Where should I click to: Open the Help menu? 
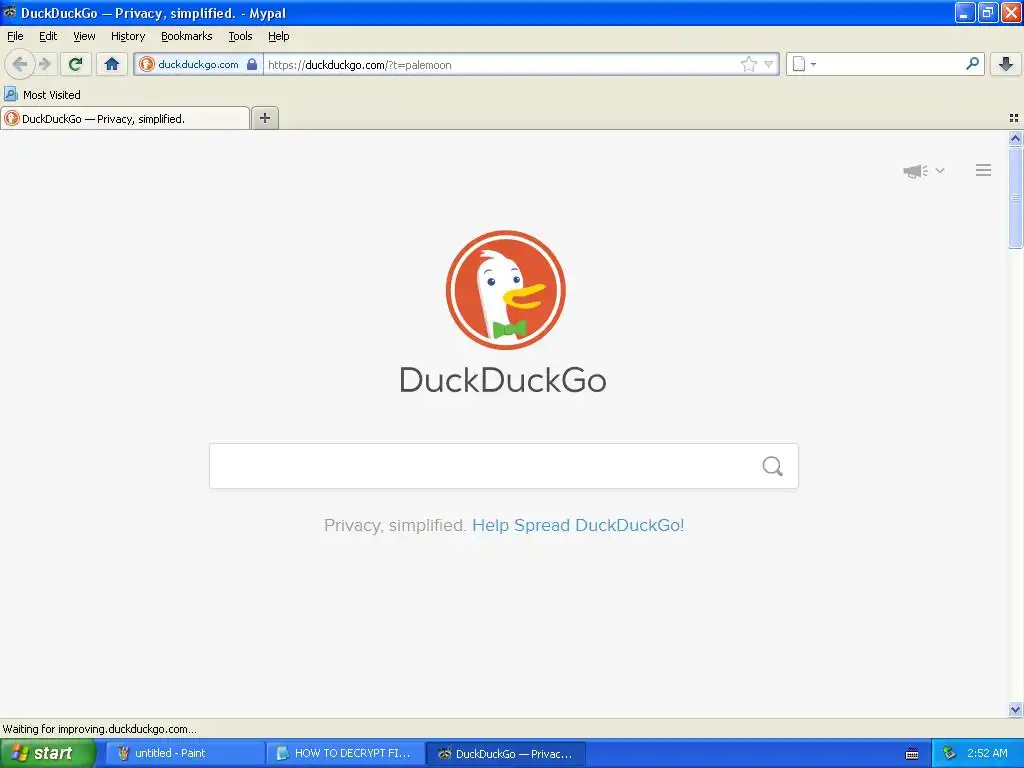point(278,36)
